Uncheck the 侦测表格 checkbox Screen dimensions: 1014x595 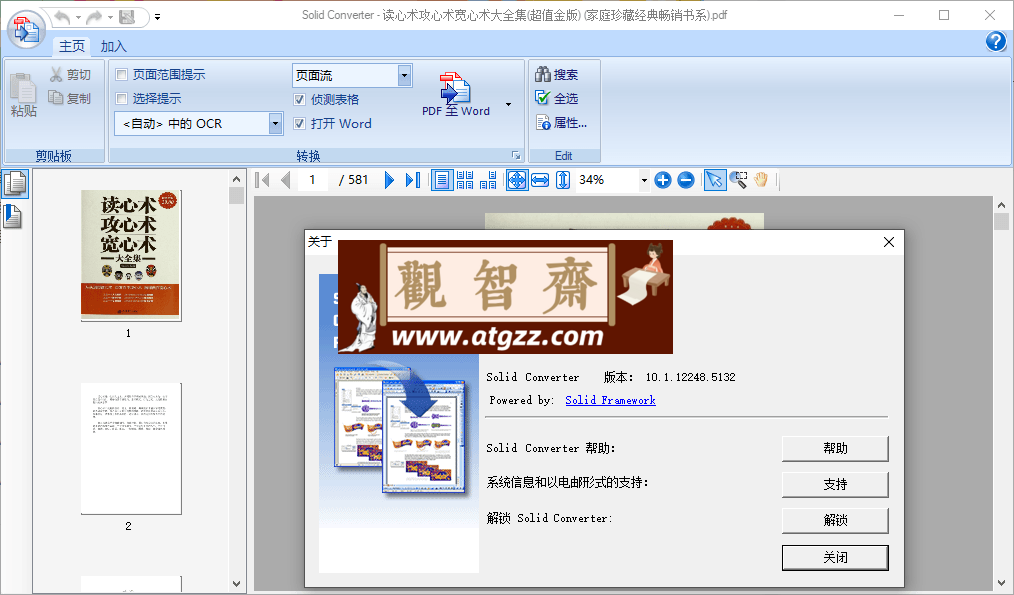pyautogui.click(x=299, y=100)
